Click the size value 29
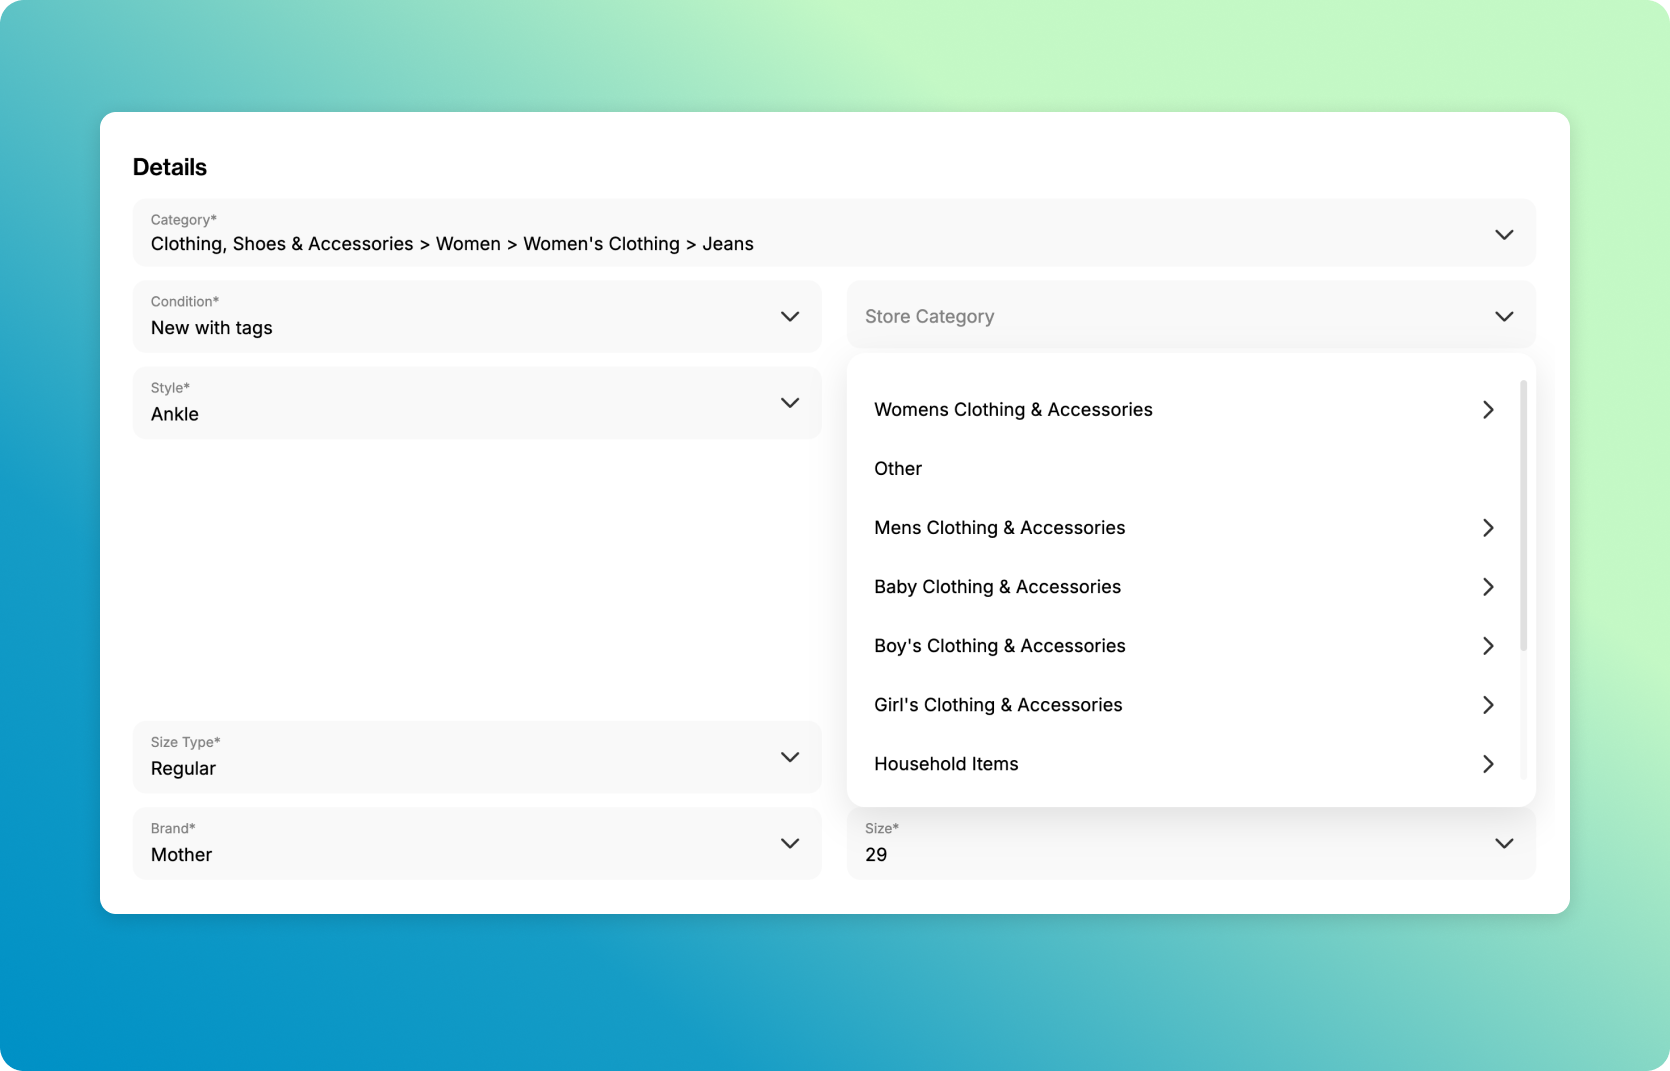Image resolution: width=1670 pixels, height=1071 pixels. tap(876, 855)
